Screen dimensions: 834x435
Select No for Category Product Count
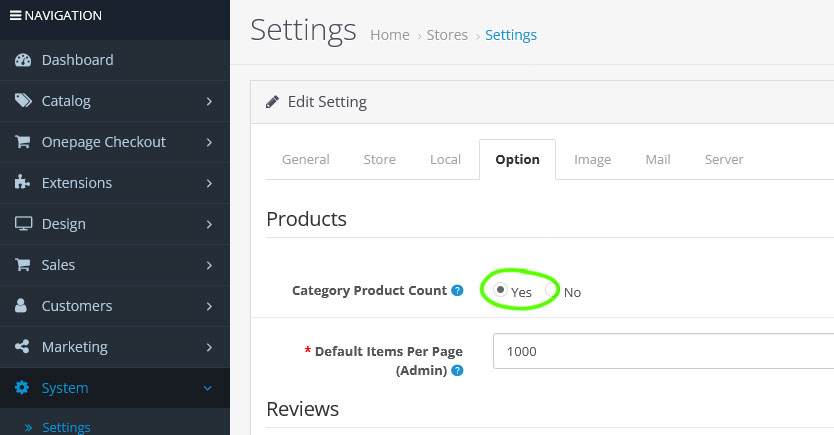pos(551,290)
